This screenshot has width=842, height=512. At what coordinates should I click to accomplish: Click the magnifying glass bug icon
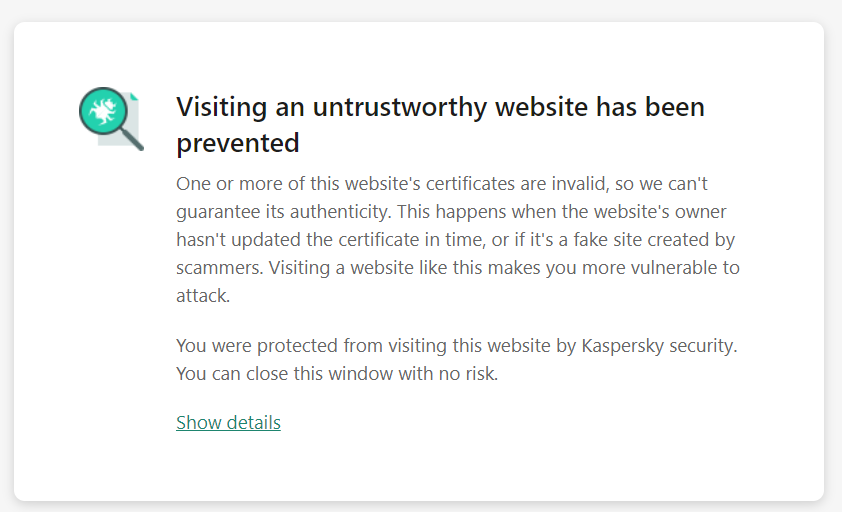(110, 118)
